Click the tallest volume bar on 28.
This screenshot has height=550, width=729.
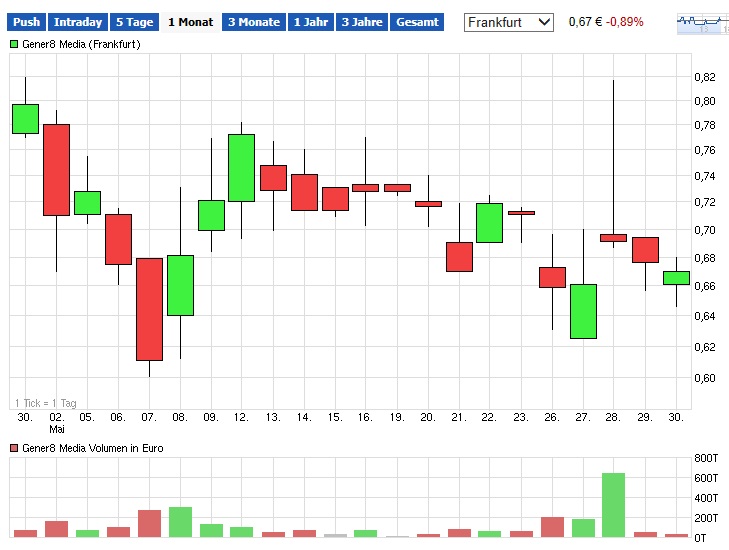click(x=613, y=505)
